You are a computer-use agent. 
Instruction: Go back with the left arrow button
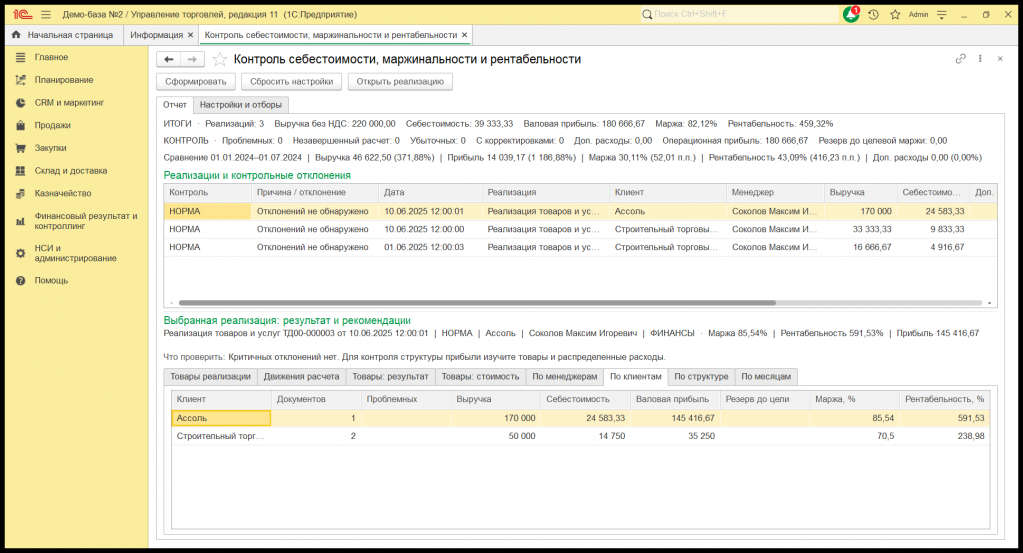[168, 59]
